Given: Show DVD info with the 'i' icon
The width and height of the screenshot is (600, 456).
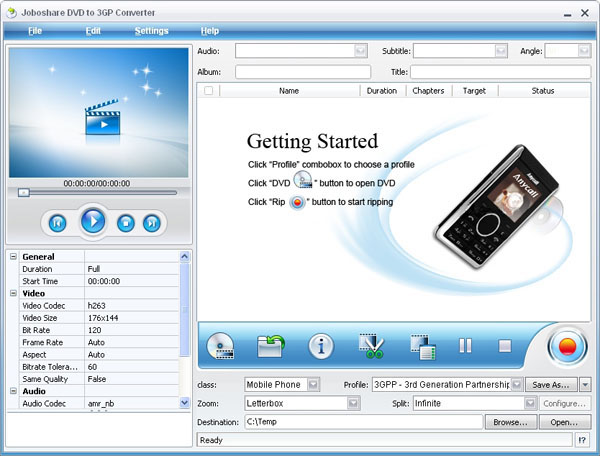Looking at the screenshot, I should tap(321, 347).
